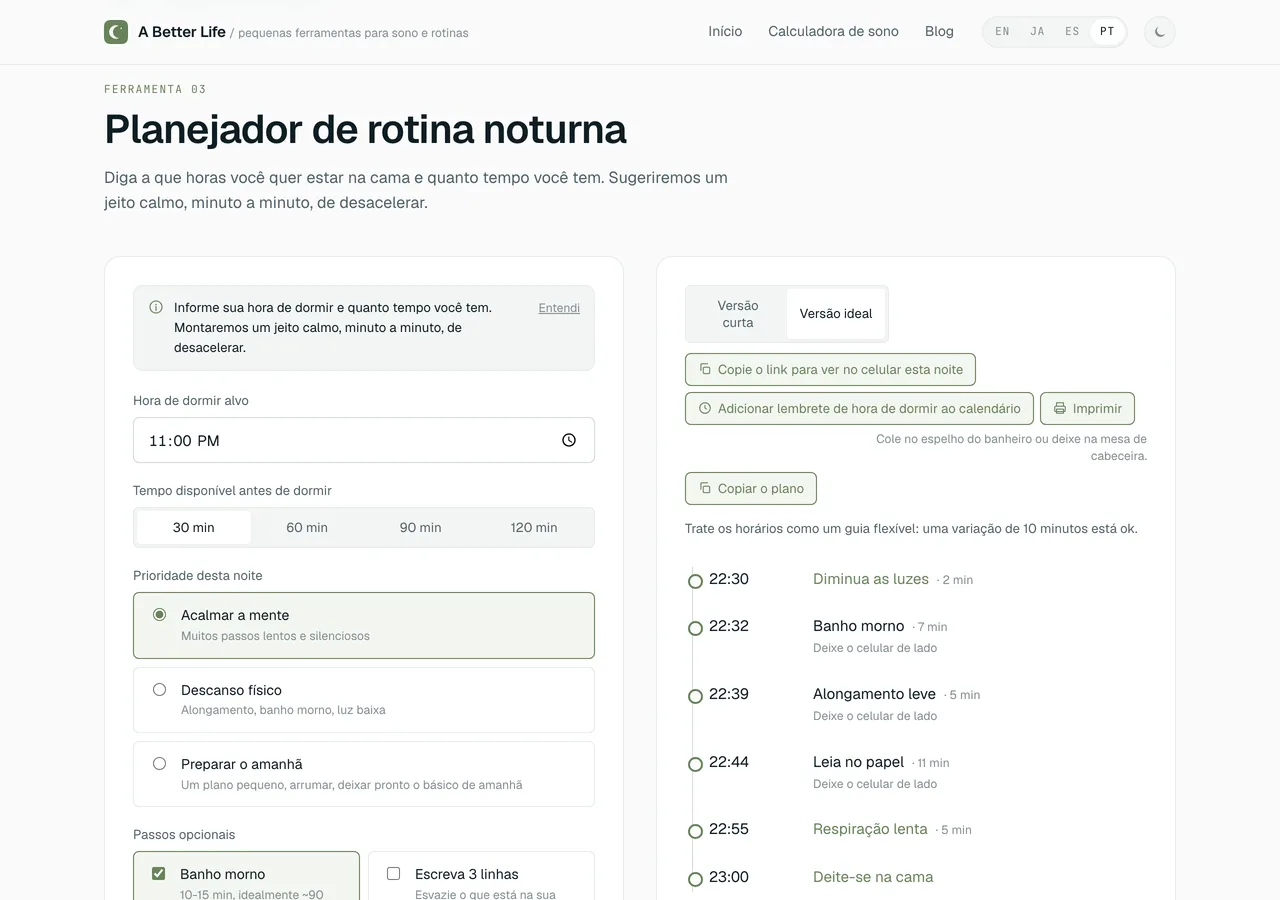Click the 22:30 timeline circle marker
The width and height of the screenshot is (1280, 900).
tap(695, 581)
